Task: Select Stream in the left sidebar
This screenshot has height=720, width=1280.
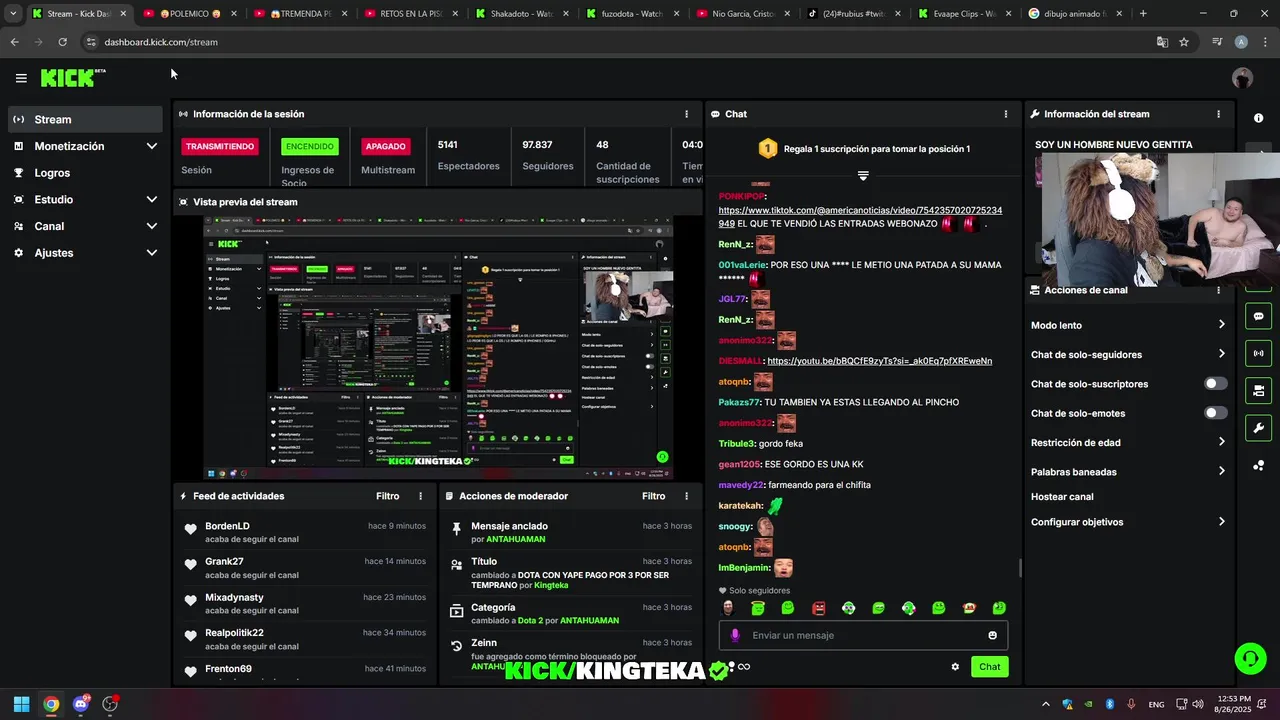Action: coord(85,119)
